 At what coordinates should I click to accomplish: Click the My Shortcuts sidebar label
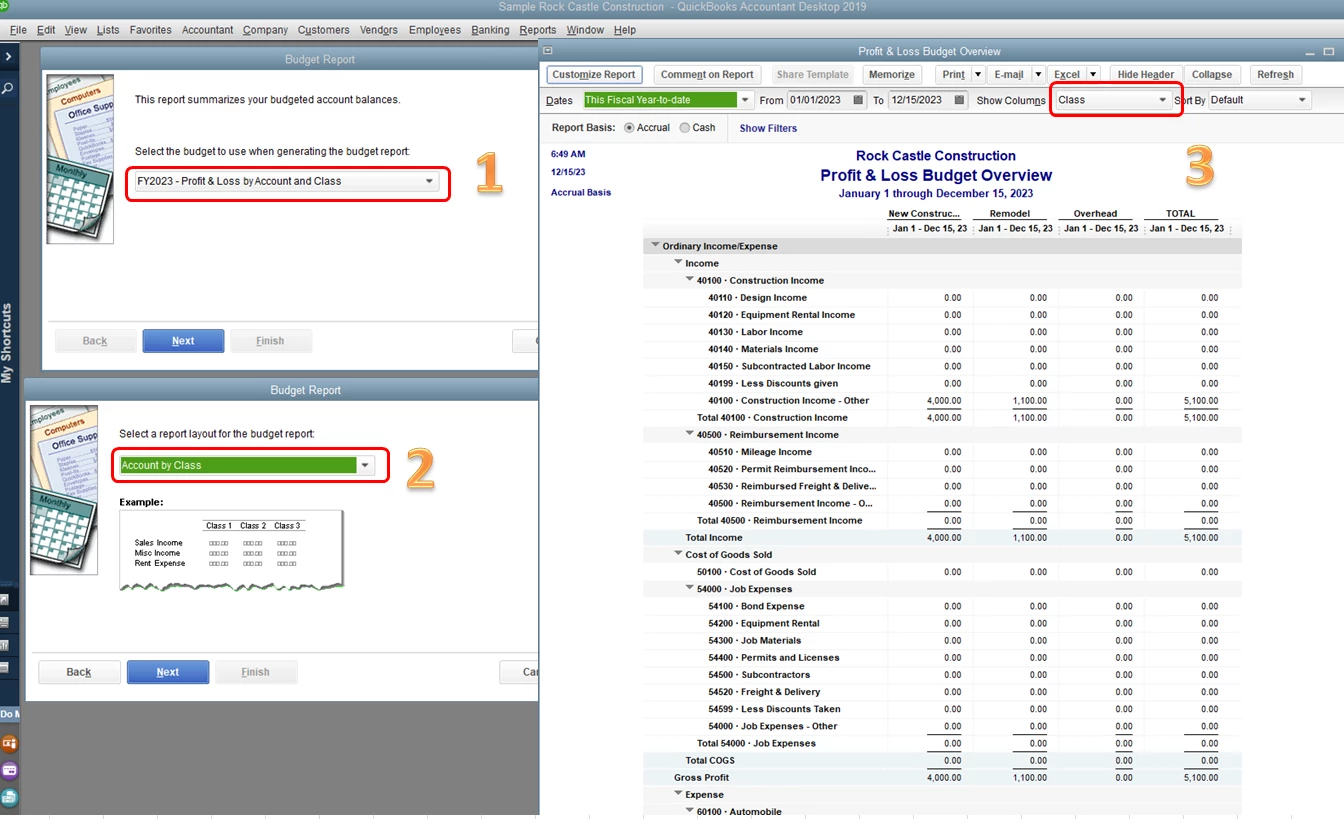click(8, 343)
